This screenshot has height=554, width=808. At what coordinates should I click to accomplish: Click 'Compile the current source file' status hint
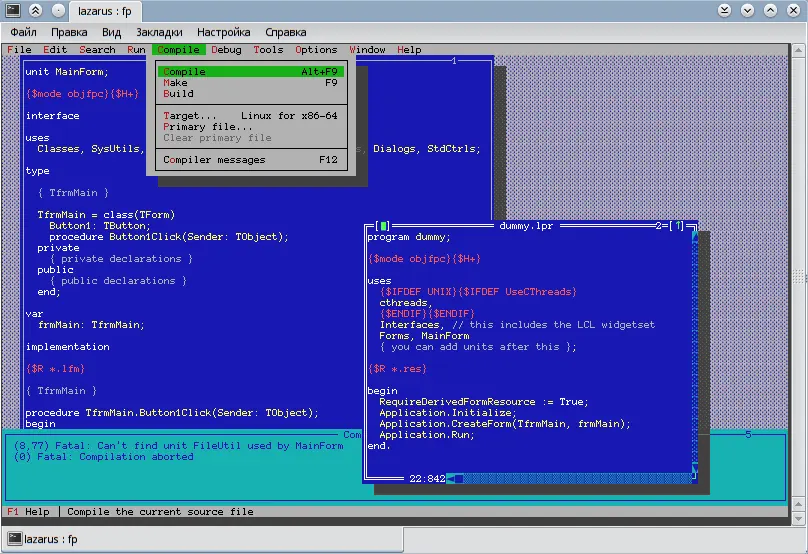[x=160, y=512]
